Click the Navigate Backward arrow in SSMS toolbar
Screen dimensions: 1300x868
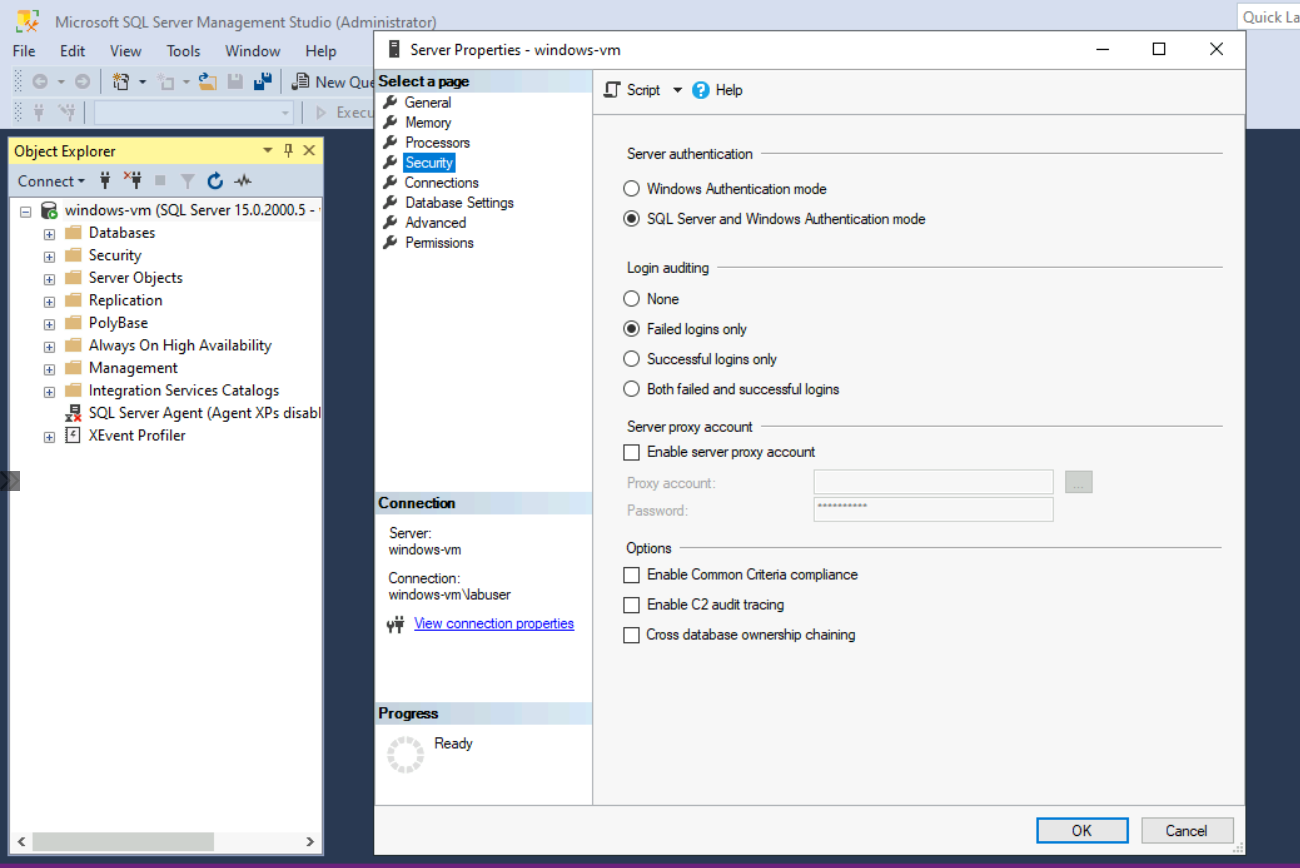40,82
